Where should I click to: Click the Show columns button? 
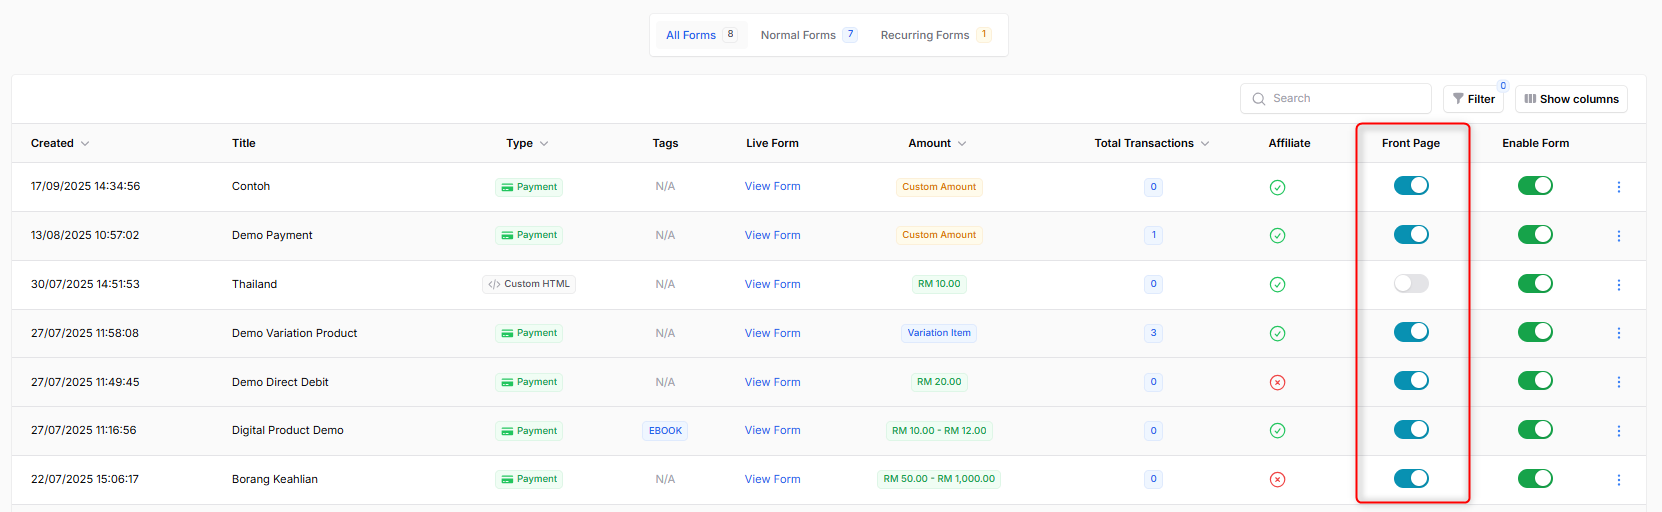point(1571,99)
